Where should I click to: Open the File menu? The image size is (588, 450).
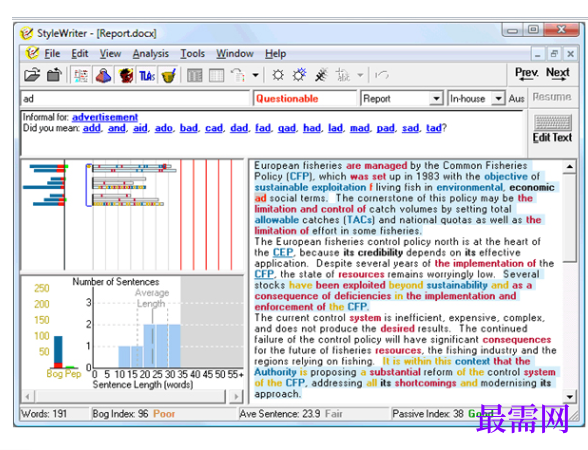(52, 54)
